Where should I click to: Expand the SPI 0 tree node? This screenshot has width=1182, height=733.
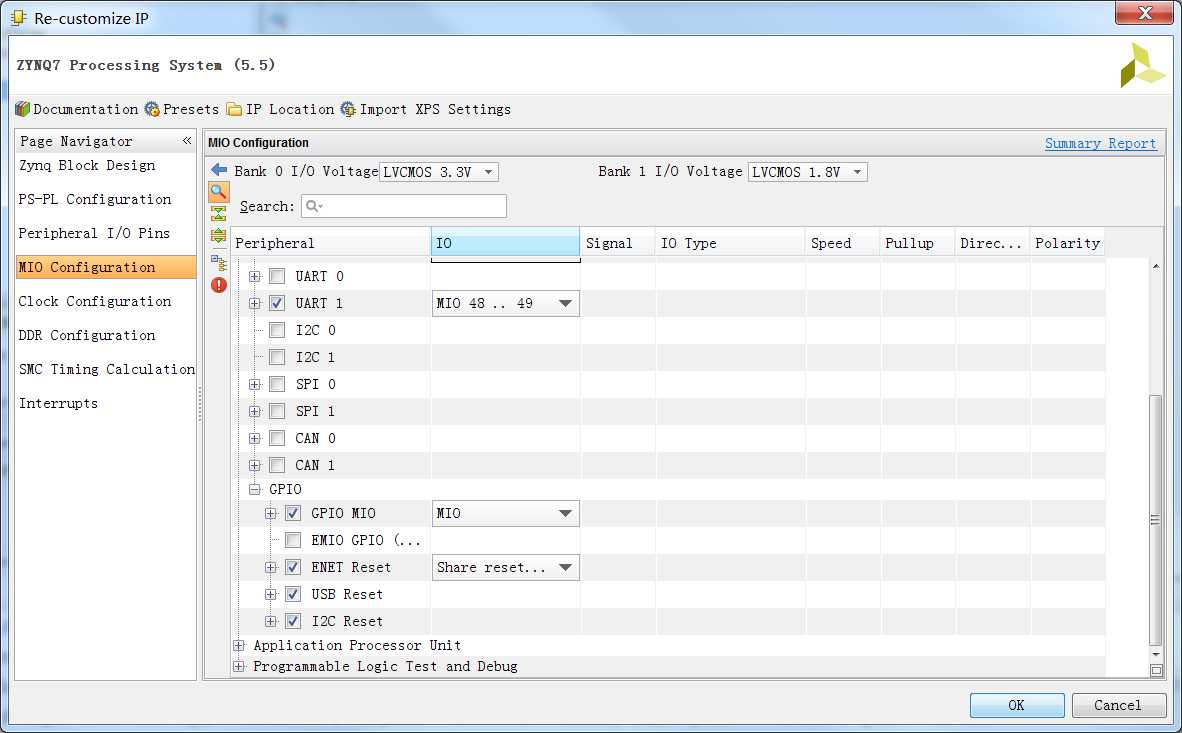coord(255,385)
